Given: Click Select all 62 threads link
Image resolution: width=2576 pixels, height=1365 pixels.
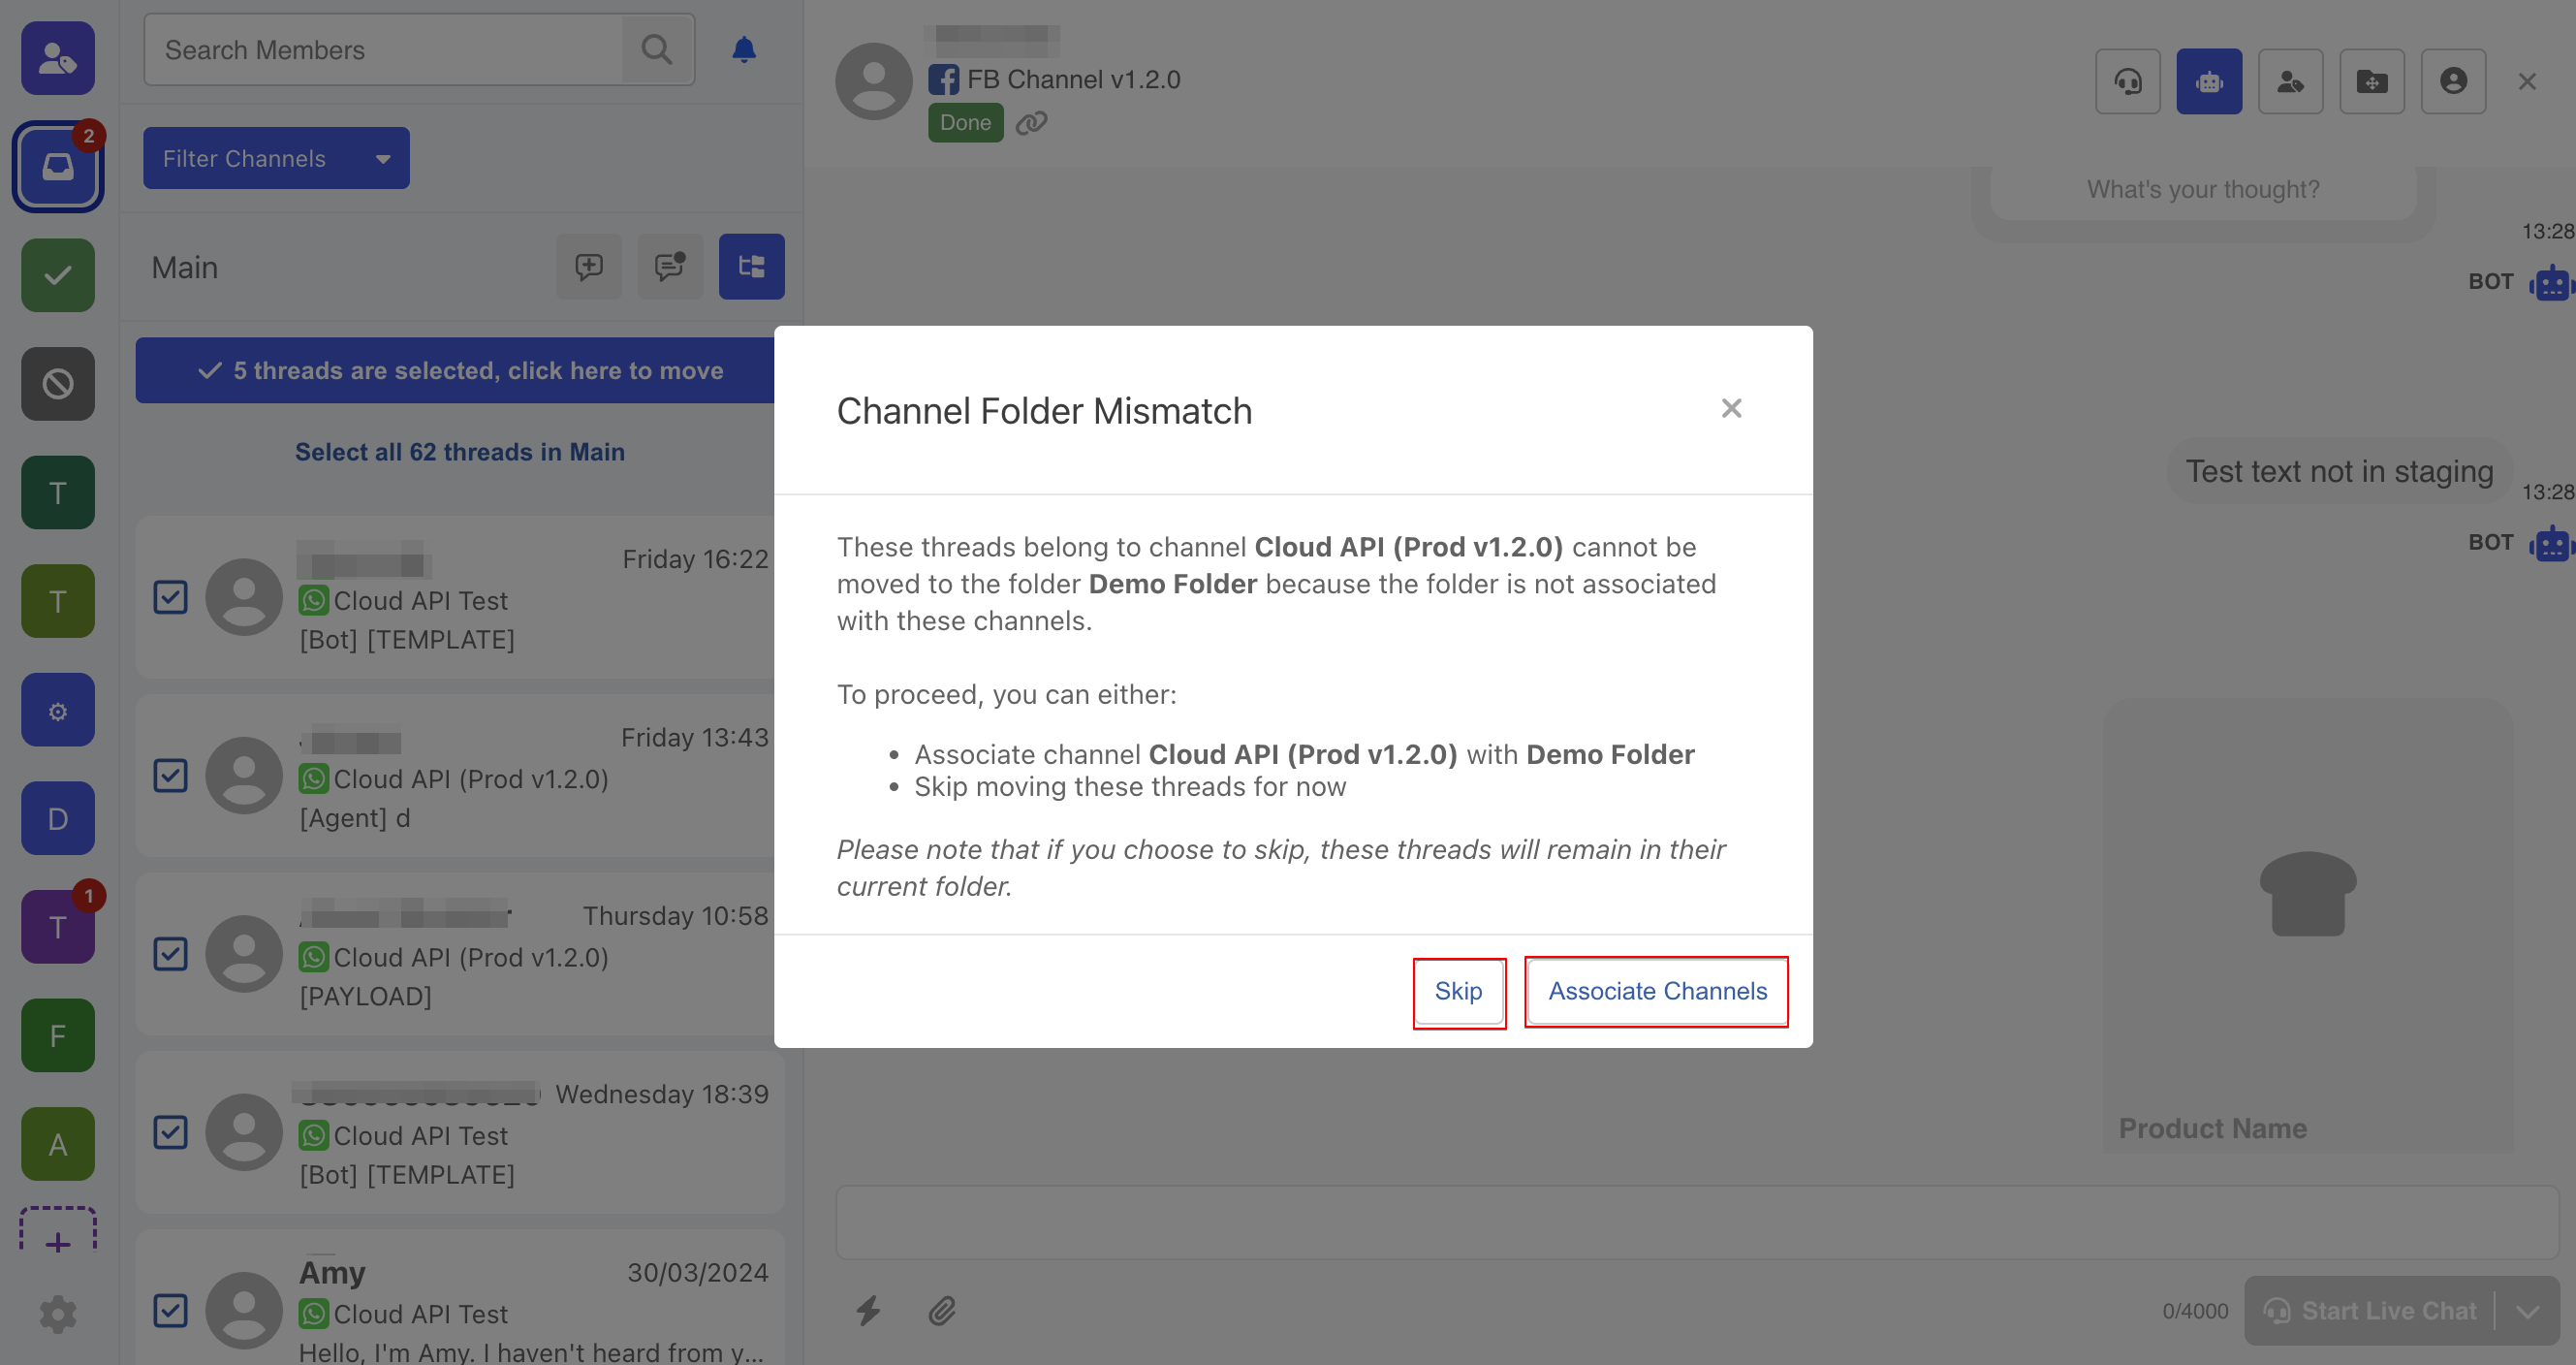Looking at the screenshot, I should tap(459, 452).
